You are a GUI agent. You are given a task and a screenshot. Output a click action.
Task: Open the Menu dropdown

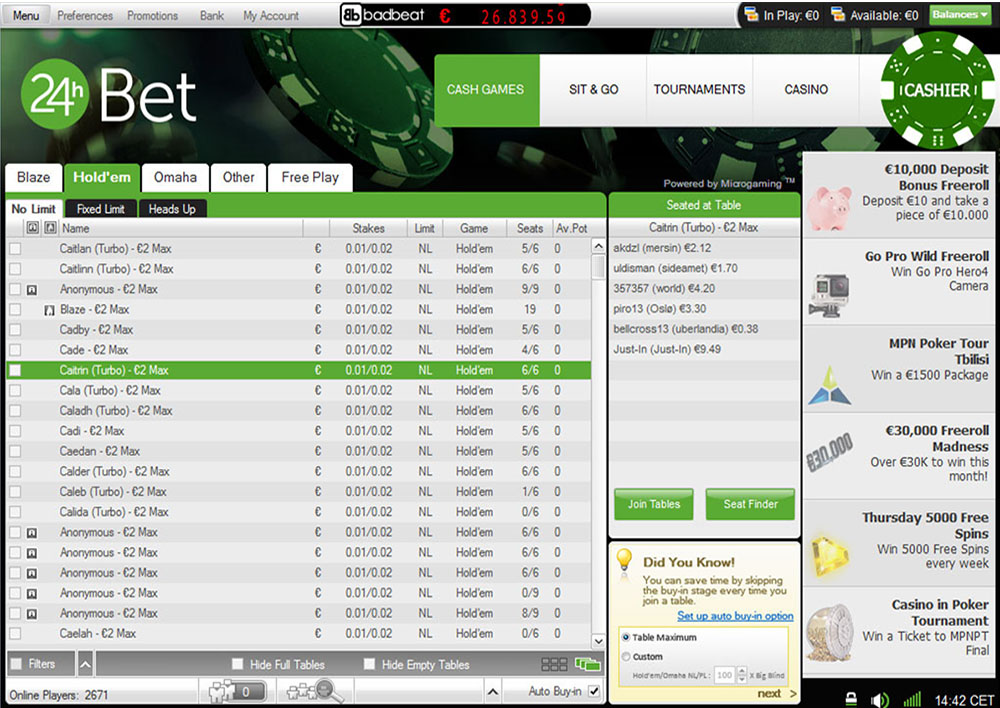coord(26,15)
